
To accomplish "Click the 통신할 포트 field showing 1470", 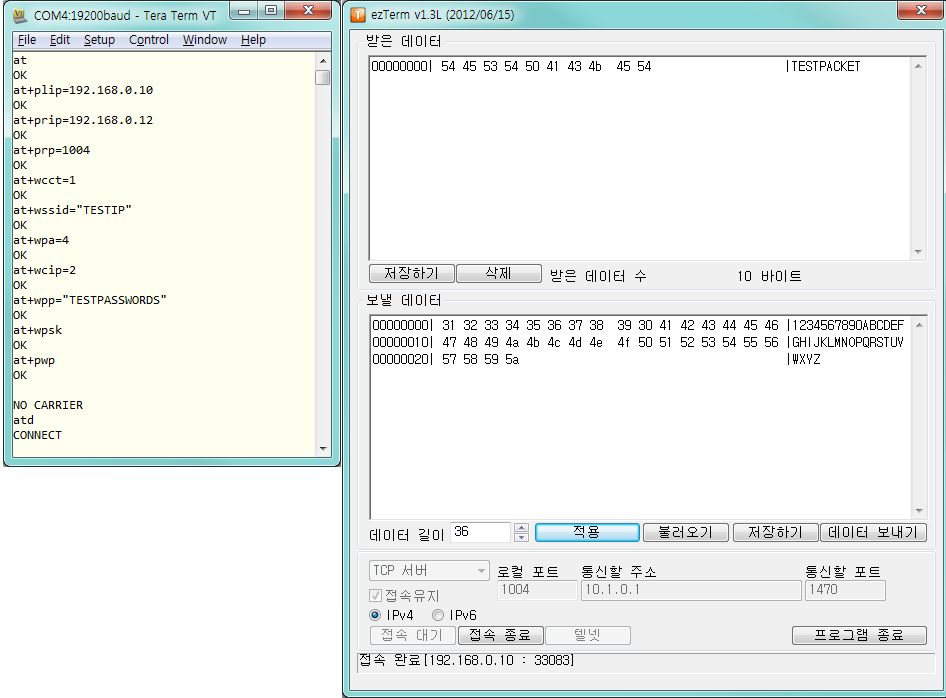I will 845,590.
